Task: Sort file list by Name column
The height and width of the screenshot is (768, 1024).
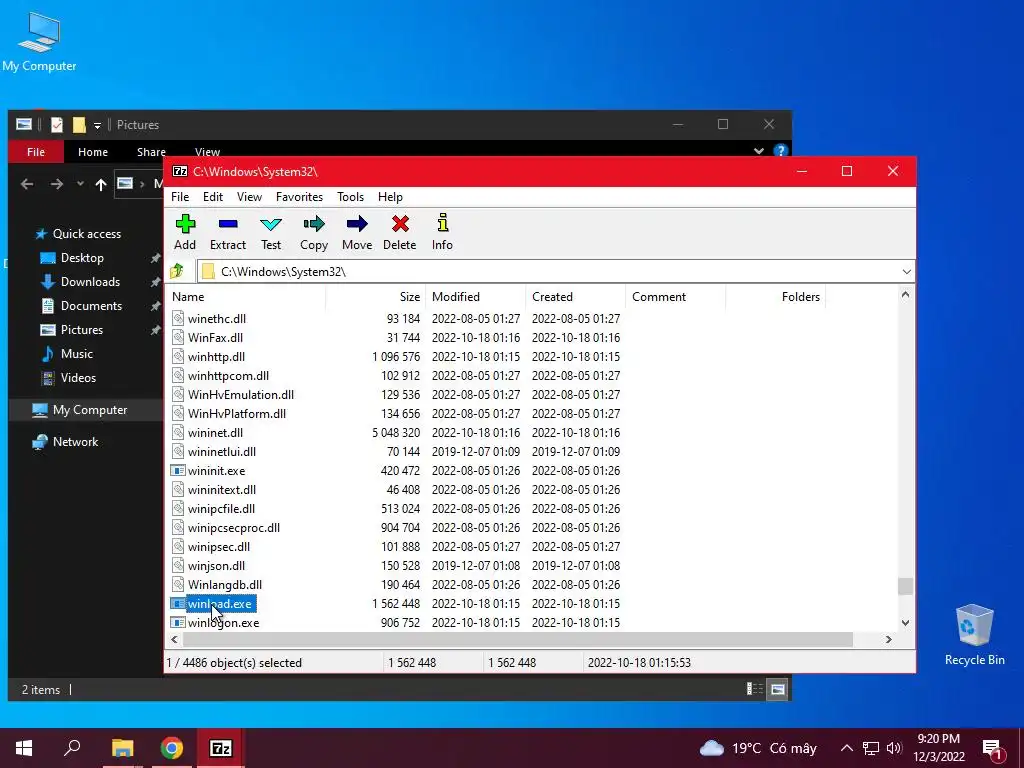Action: [x=246, y=296]
